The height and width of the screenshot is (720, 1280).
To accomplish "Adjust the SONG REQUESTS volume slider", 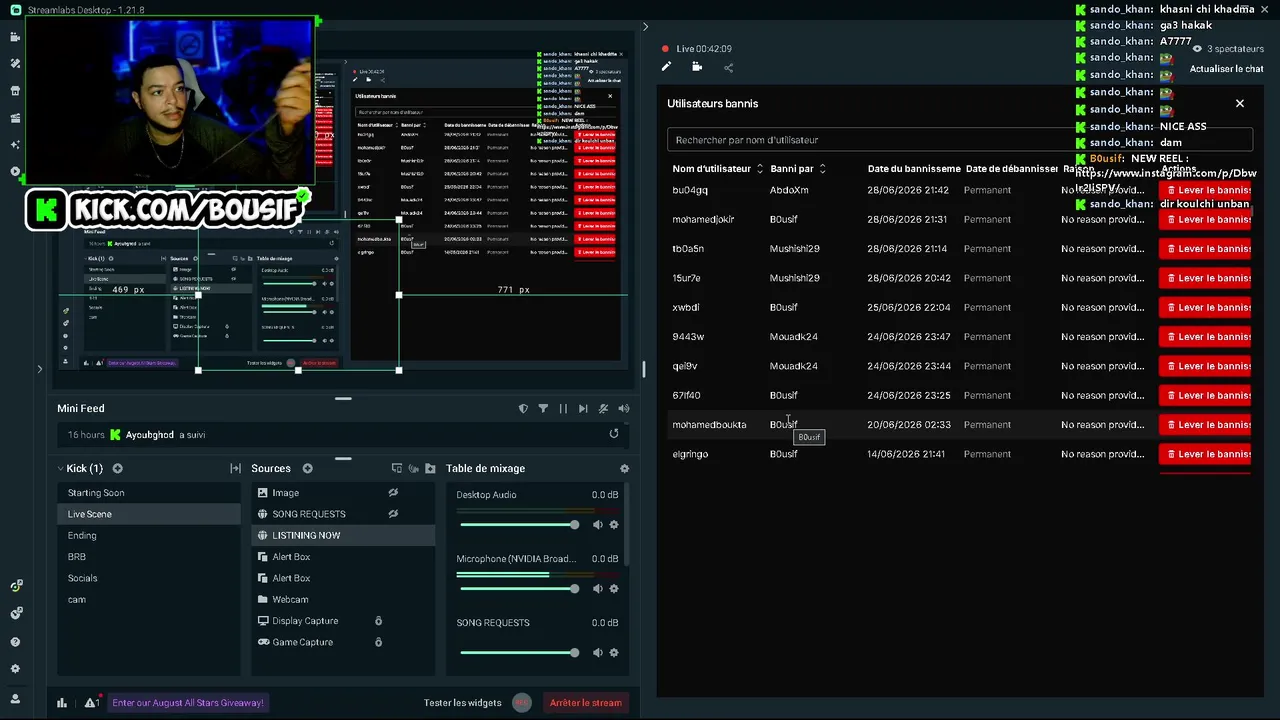I will (x=519, y=652).
